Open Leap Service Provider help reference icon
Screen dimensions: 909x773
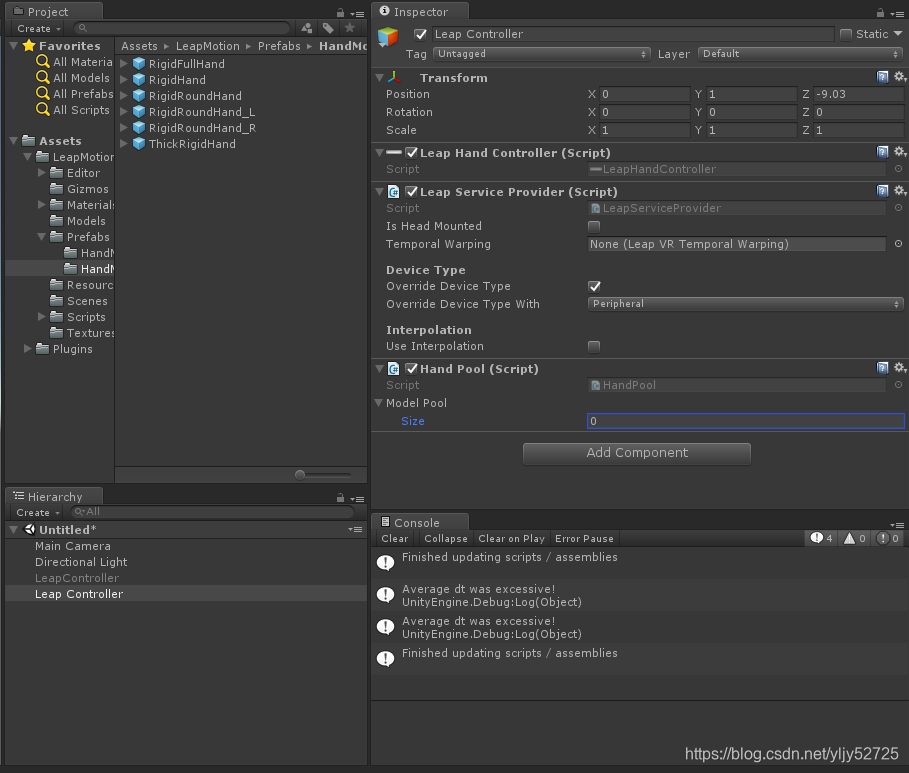pos(882,191)
